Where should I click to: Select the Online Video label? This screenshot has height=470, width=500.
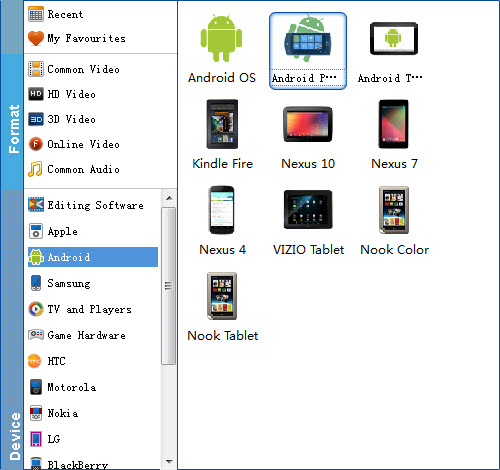click(x=84, y=144)
